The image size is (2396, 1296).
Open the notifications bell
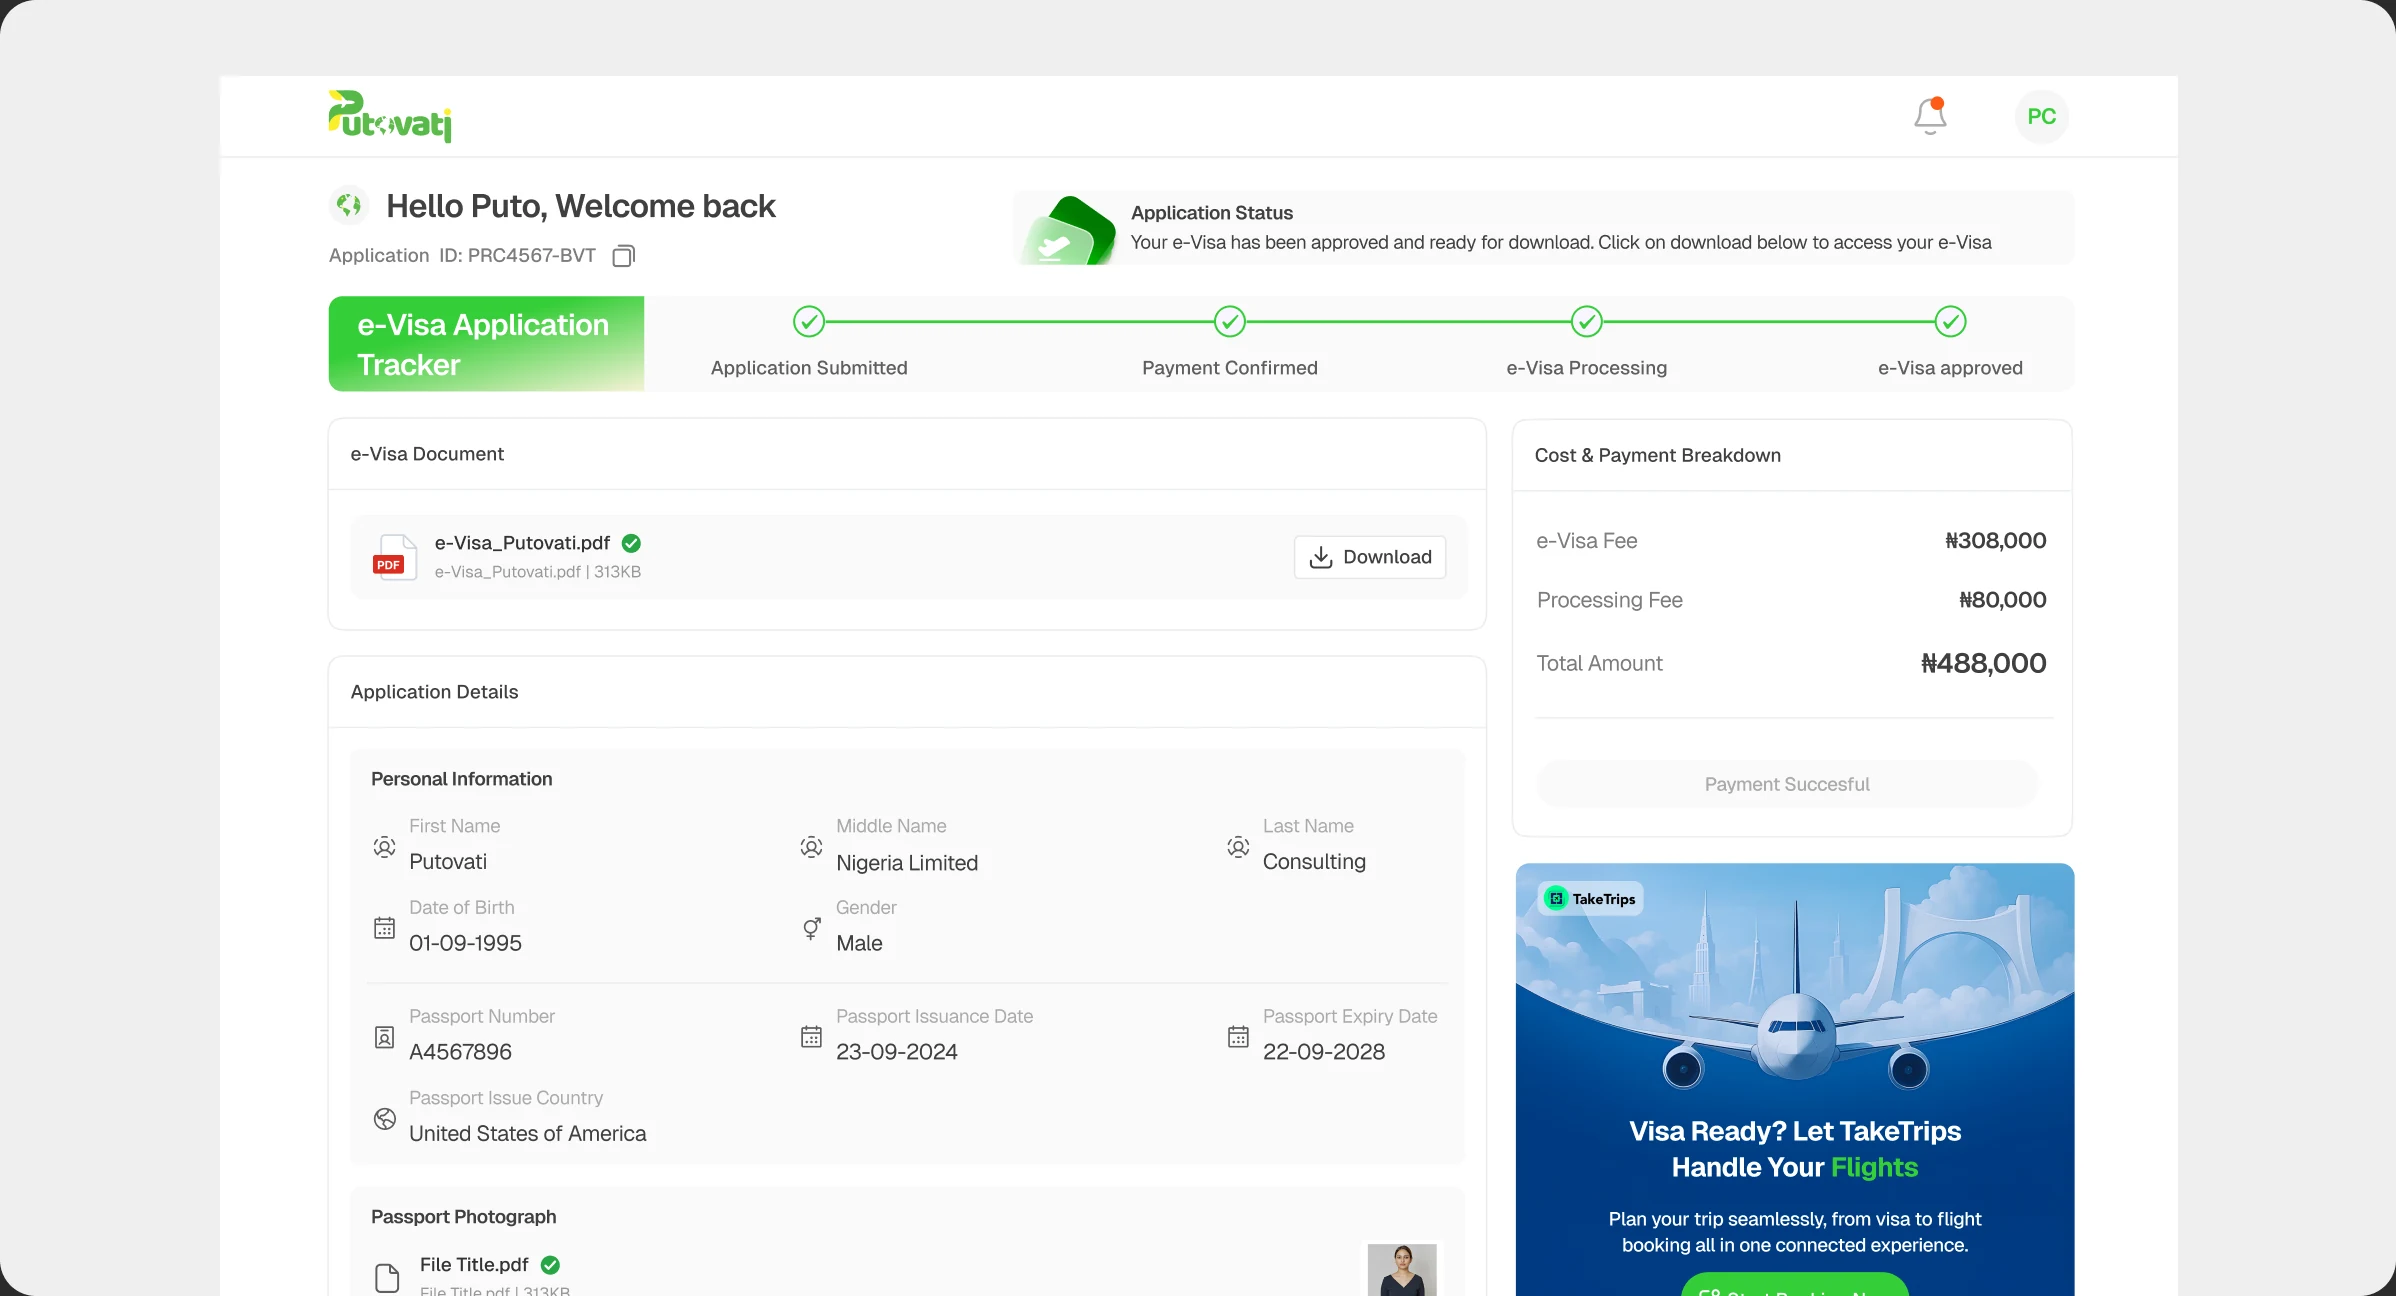1930,116
